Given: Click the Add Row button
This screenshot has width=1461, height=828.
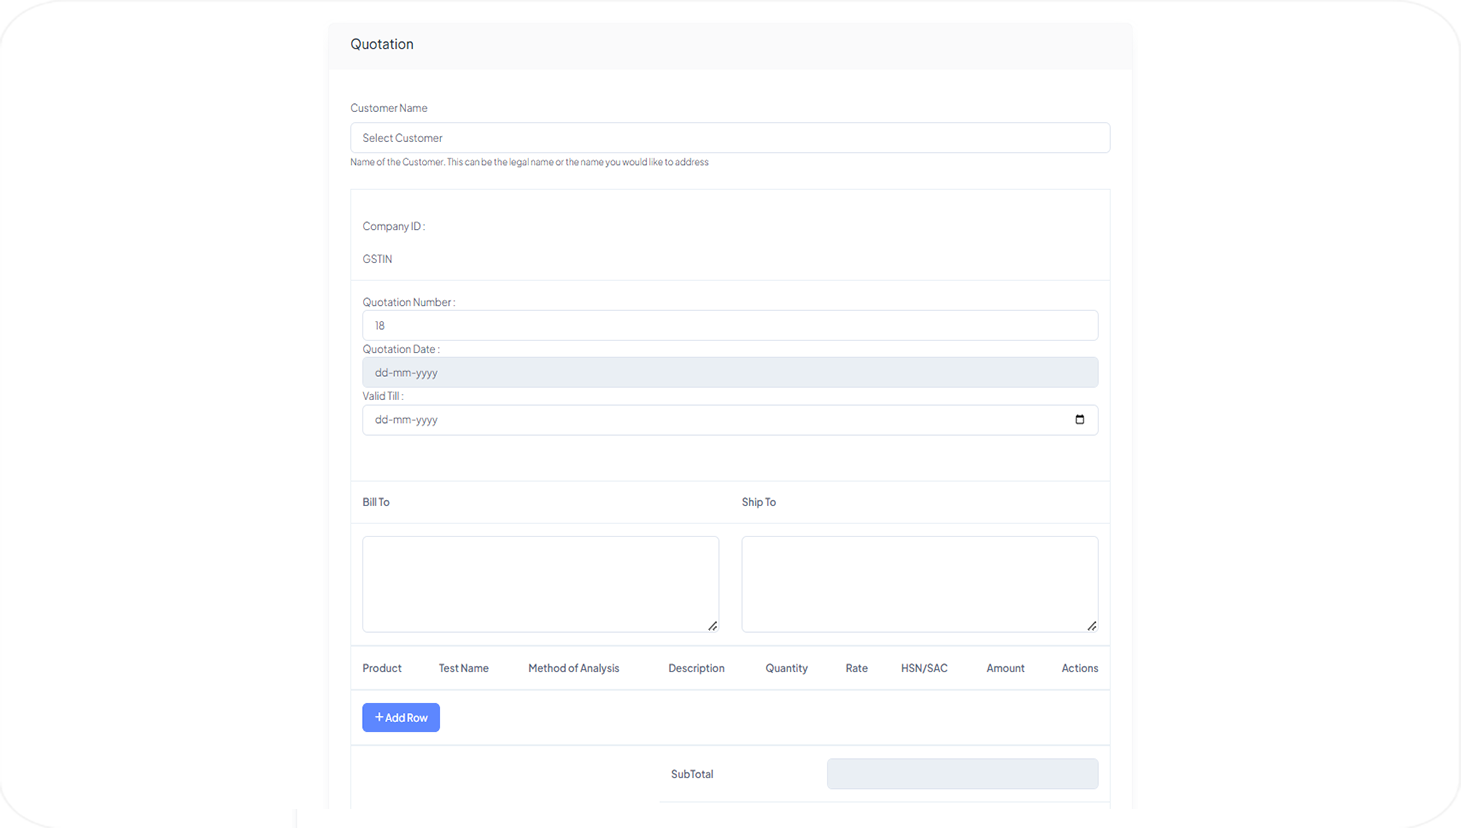Looking at the screenshot, I should click(x=401, y=718).
